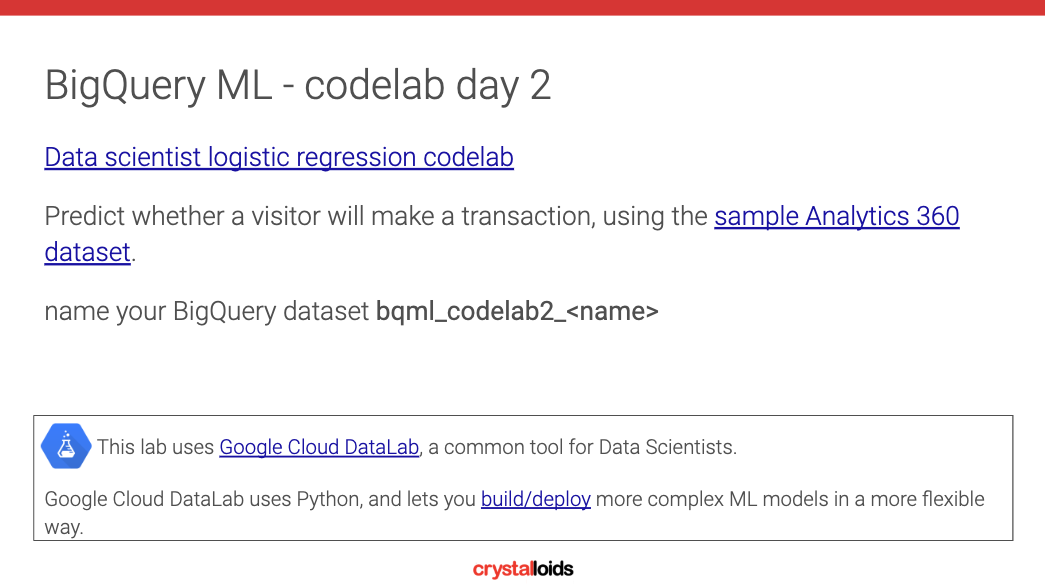
Task: Follow the Google Cloud DataLab link
Action: (319, 447)
